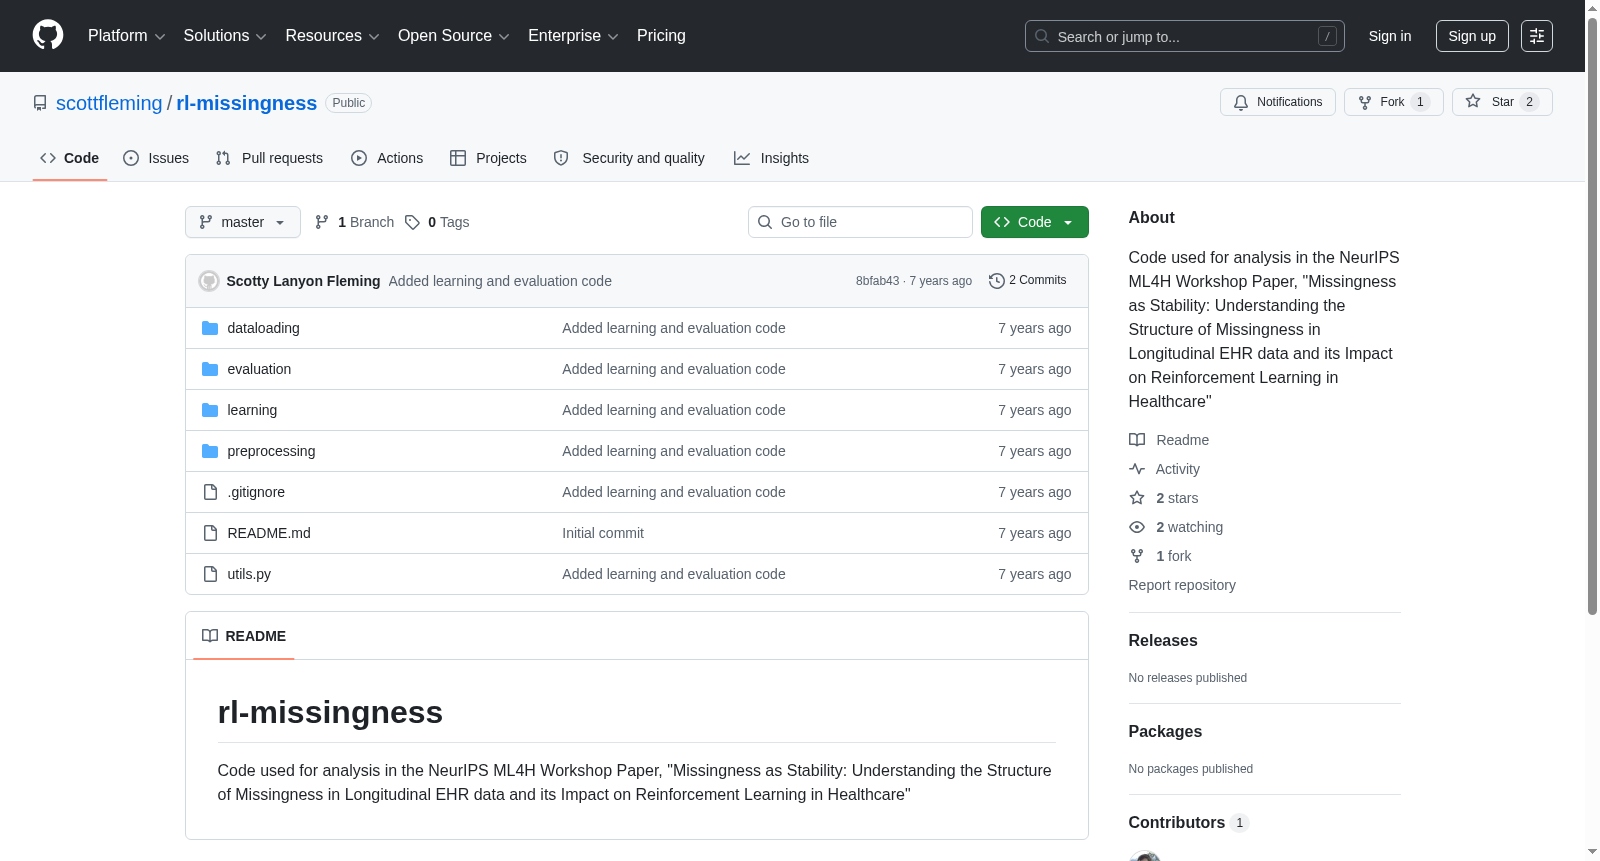Screen dimensions: 1600x861
Task: Click the watching eye icon
Action: click(x=1137, y=527)
